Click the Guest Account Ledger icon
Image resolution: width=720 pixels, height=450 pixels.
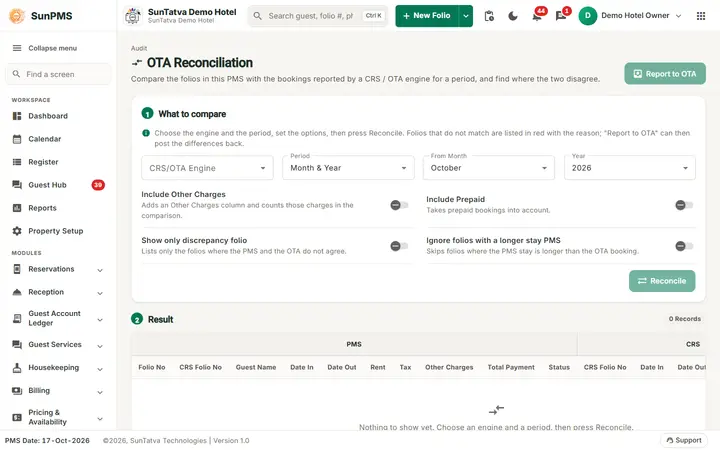pyautogui.click(x=17, y=318)
